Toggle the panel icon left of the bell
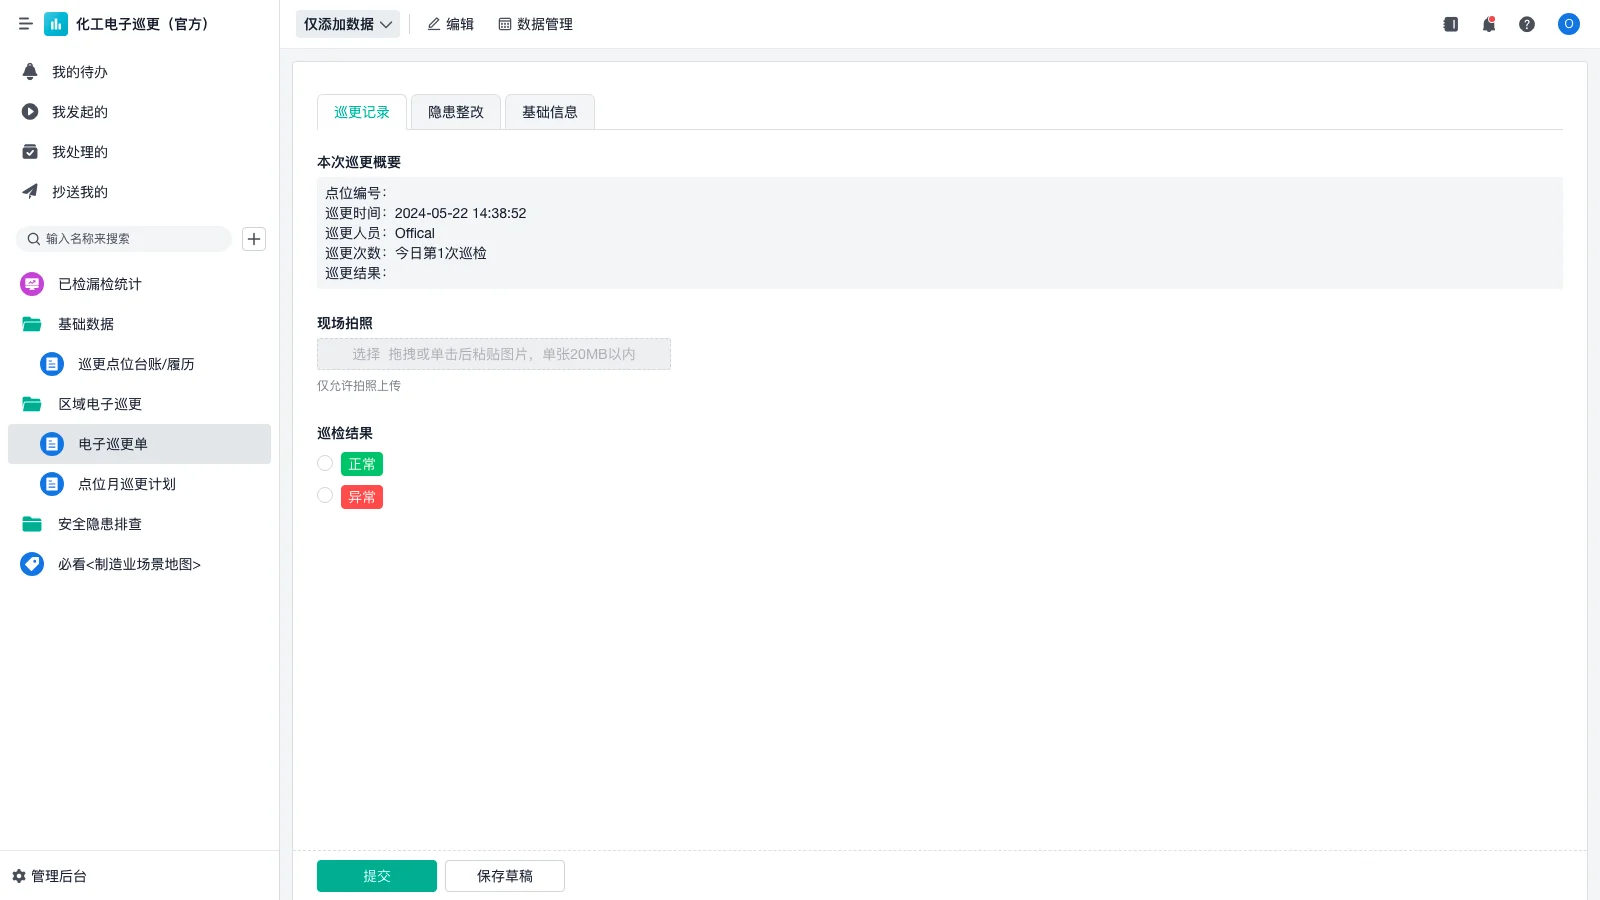Screen dimensions: 1600x900 (1449, 24)
